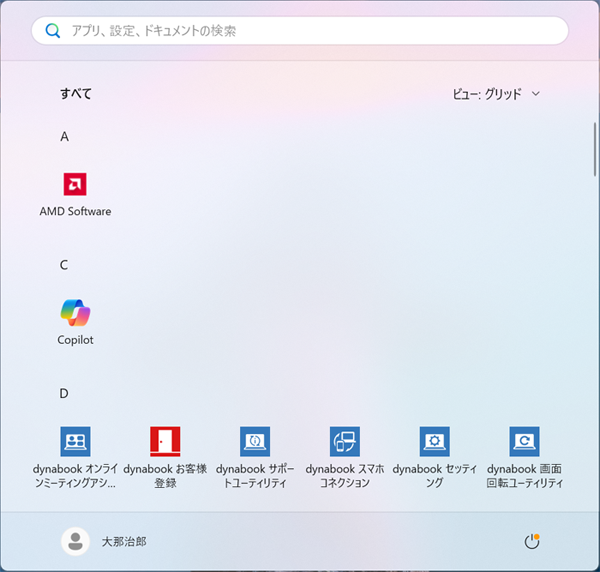The height and width of the screenshot is (572, 600).
Task: Click the vertical scrollbar of app list
Action: tap(595, 149)
